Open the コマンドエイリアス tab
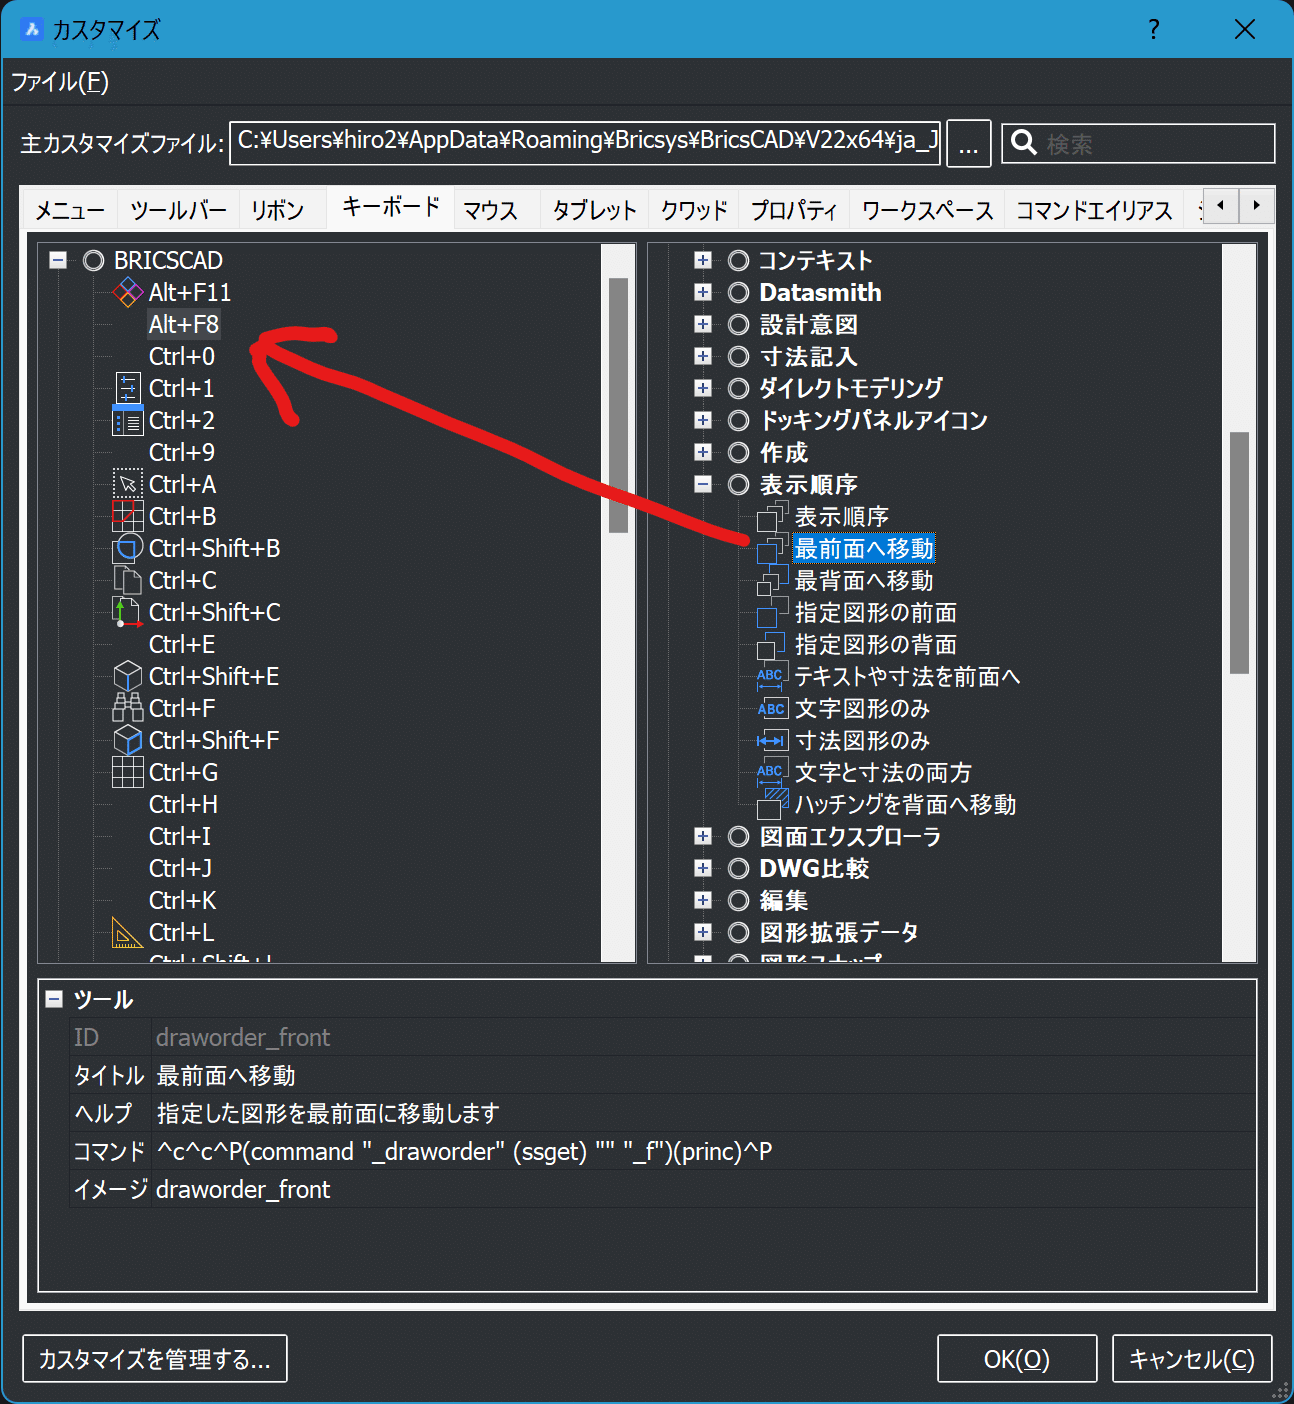Viewport: 1294px width, 1404px height. pyautogui.click(x=1094, y=210)
